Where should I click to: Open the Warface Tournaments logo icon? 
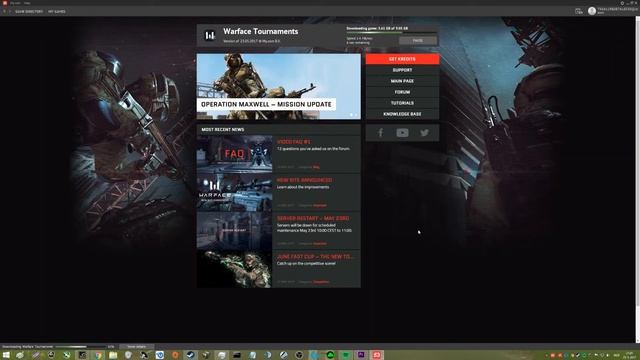[210, 35]
